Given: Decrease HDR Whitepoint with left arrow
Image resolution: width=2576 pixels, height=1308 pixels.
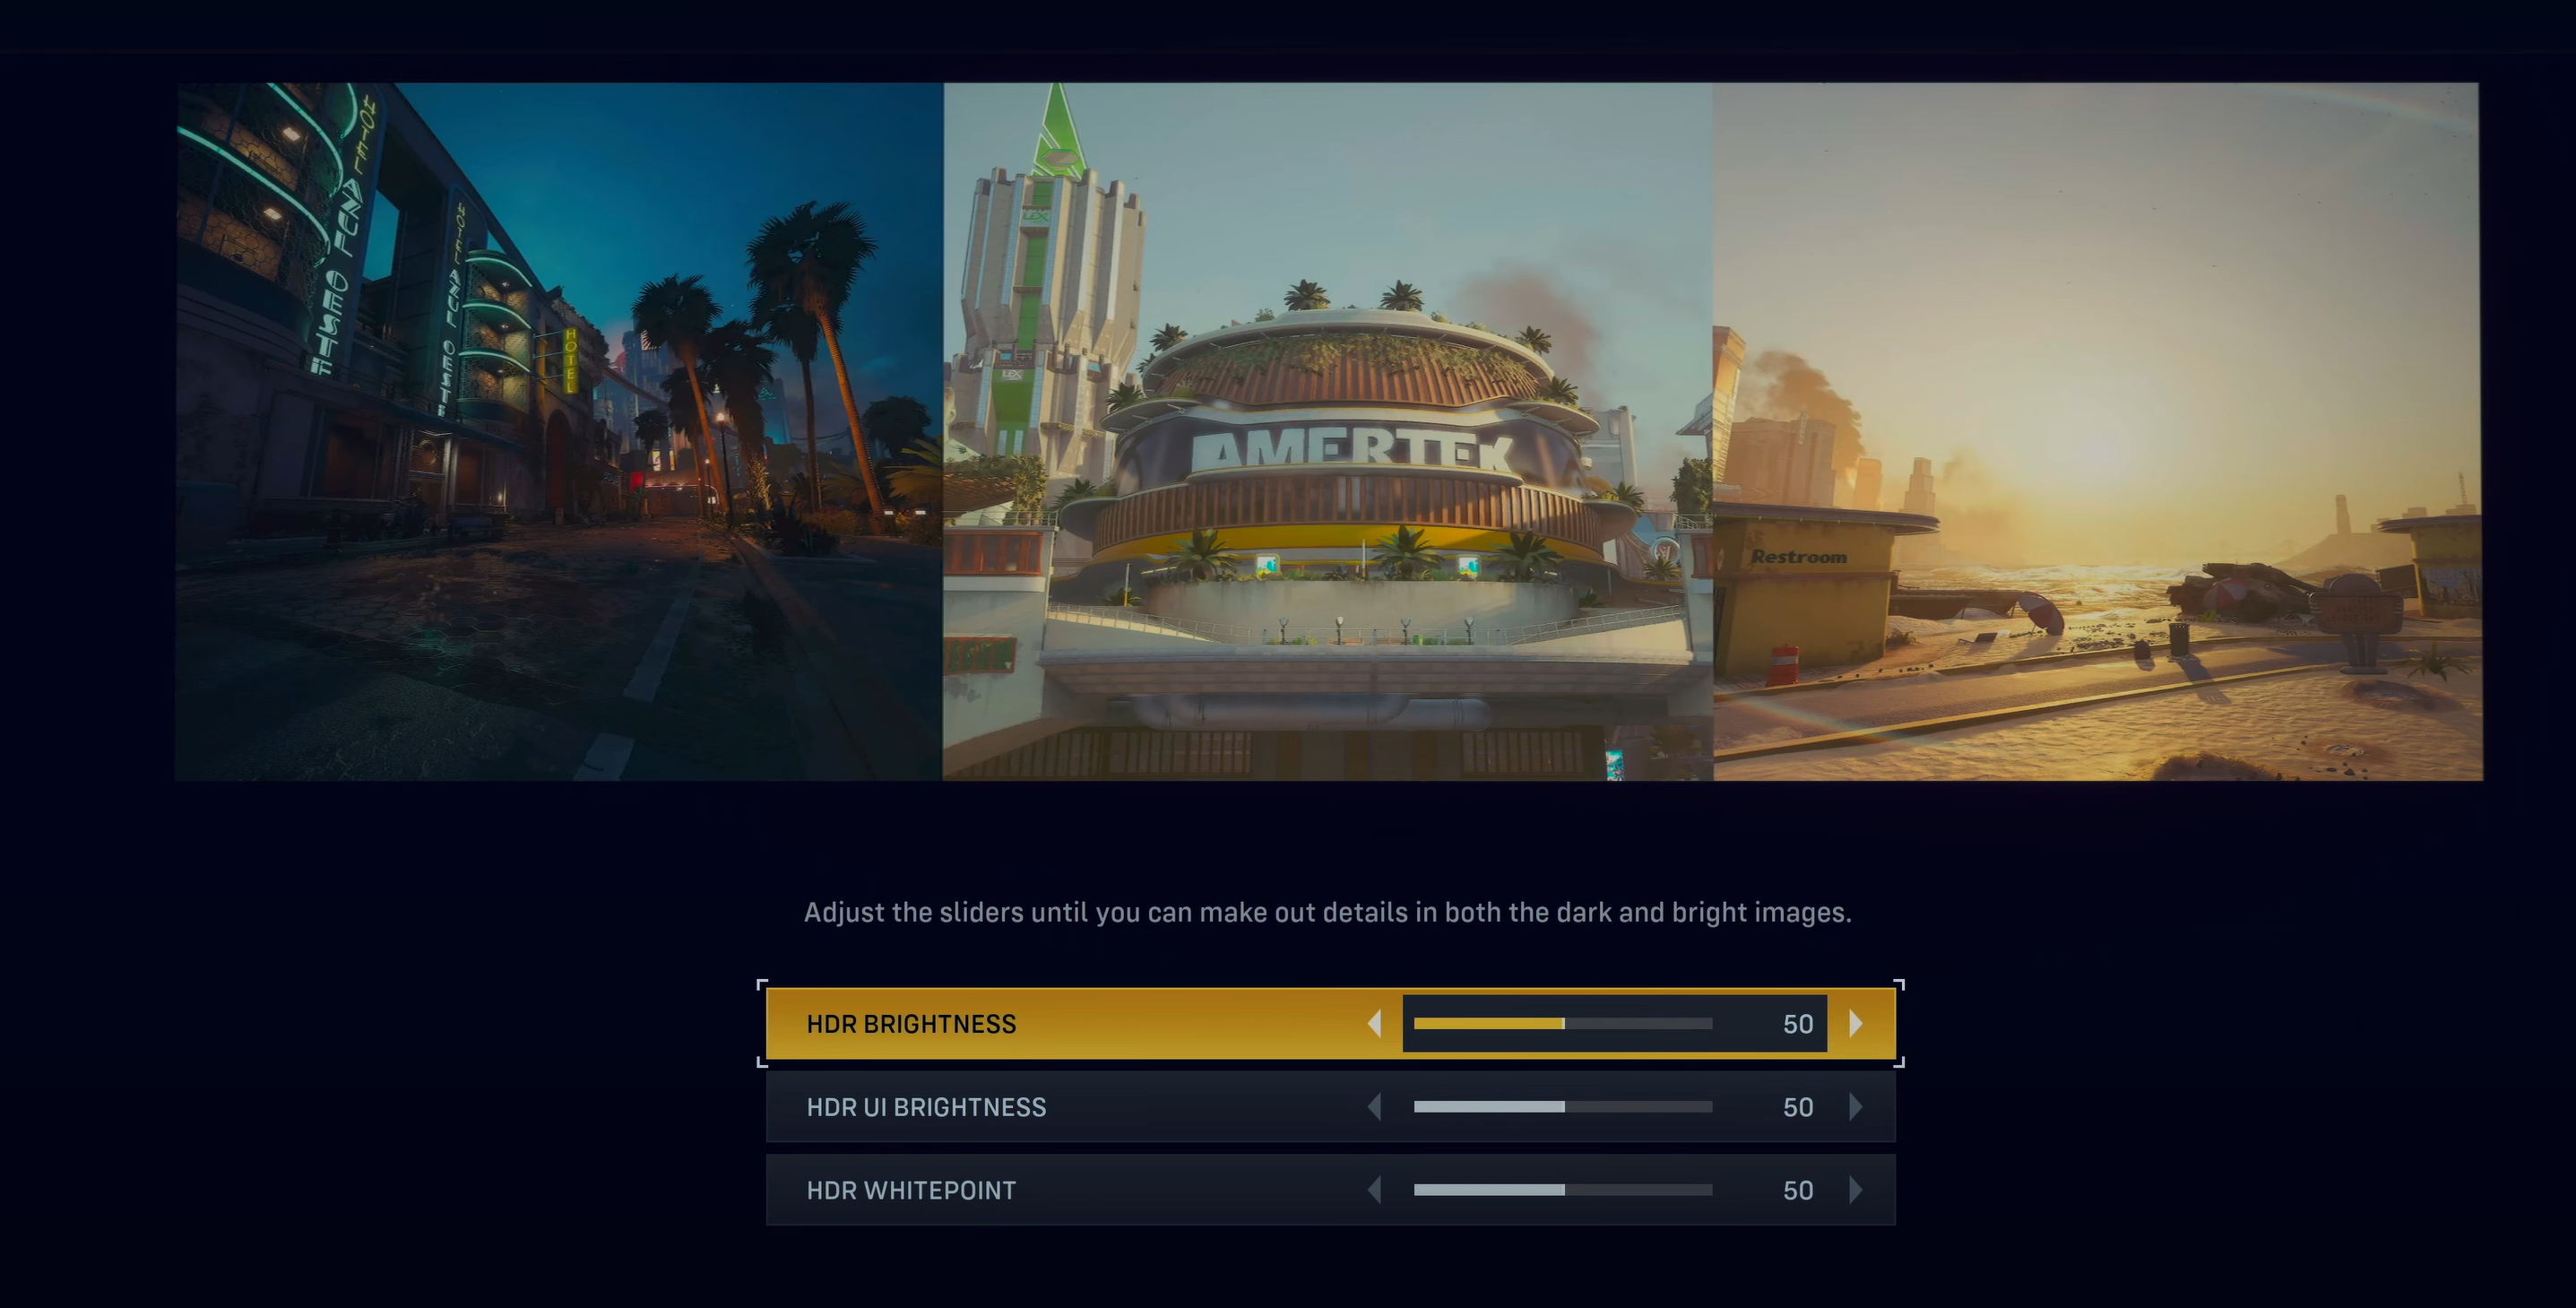Looking at the screenshot, I should coord(1375,1190).
